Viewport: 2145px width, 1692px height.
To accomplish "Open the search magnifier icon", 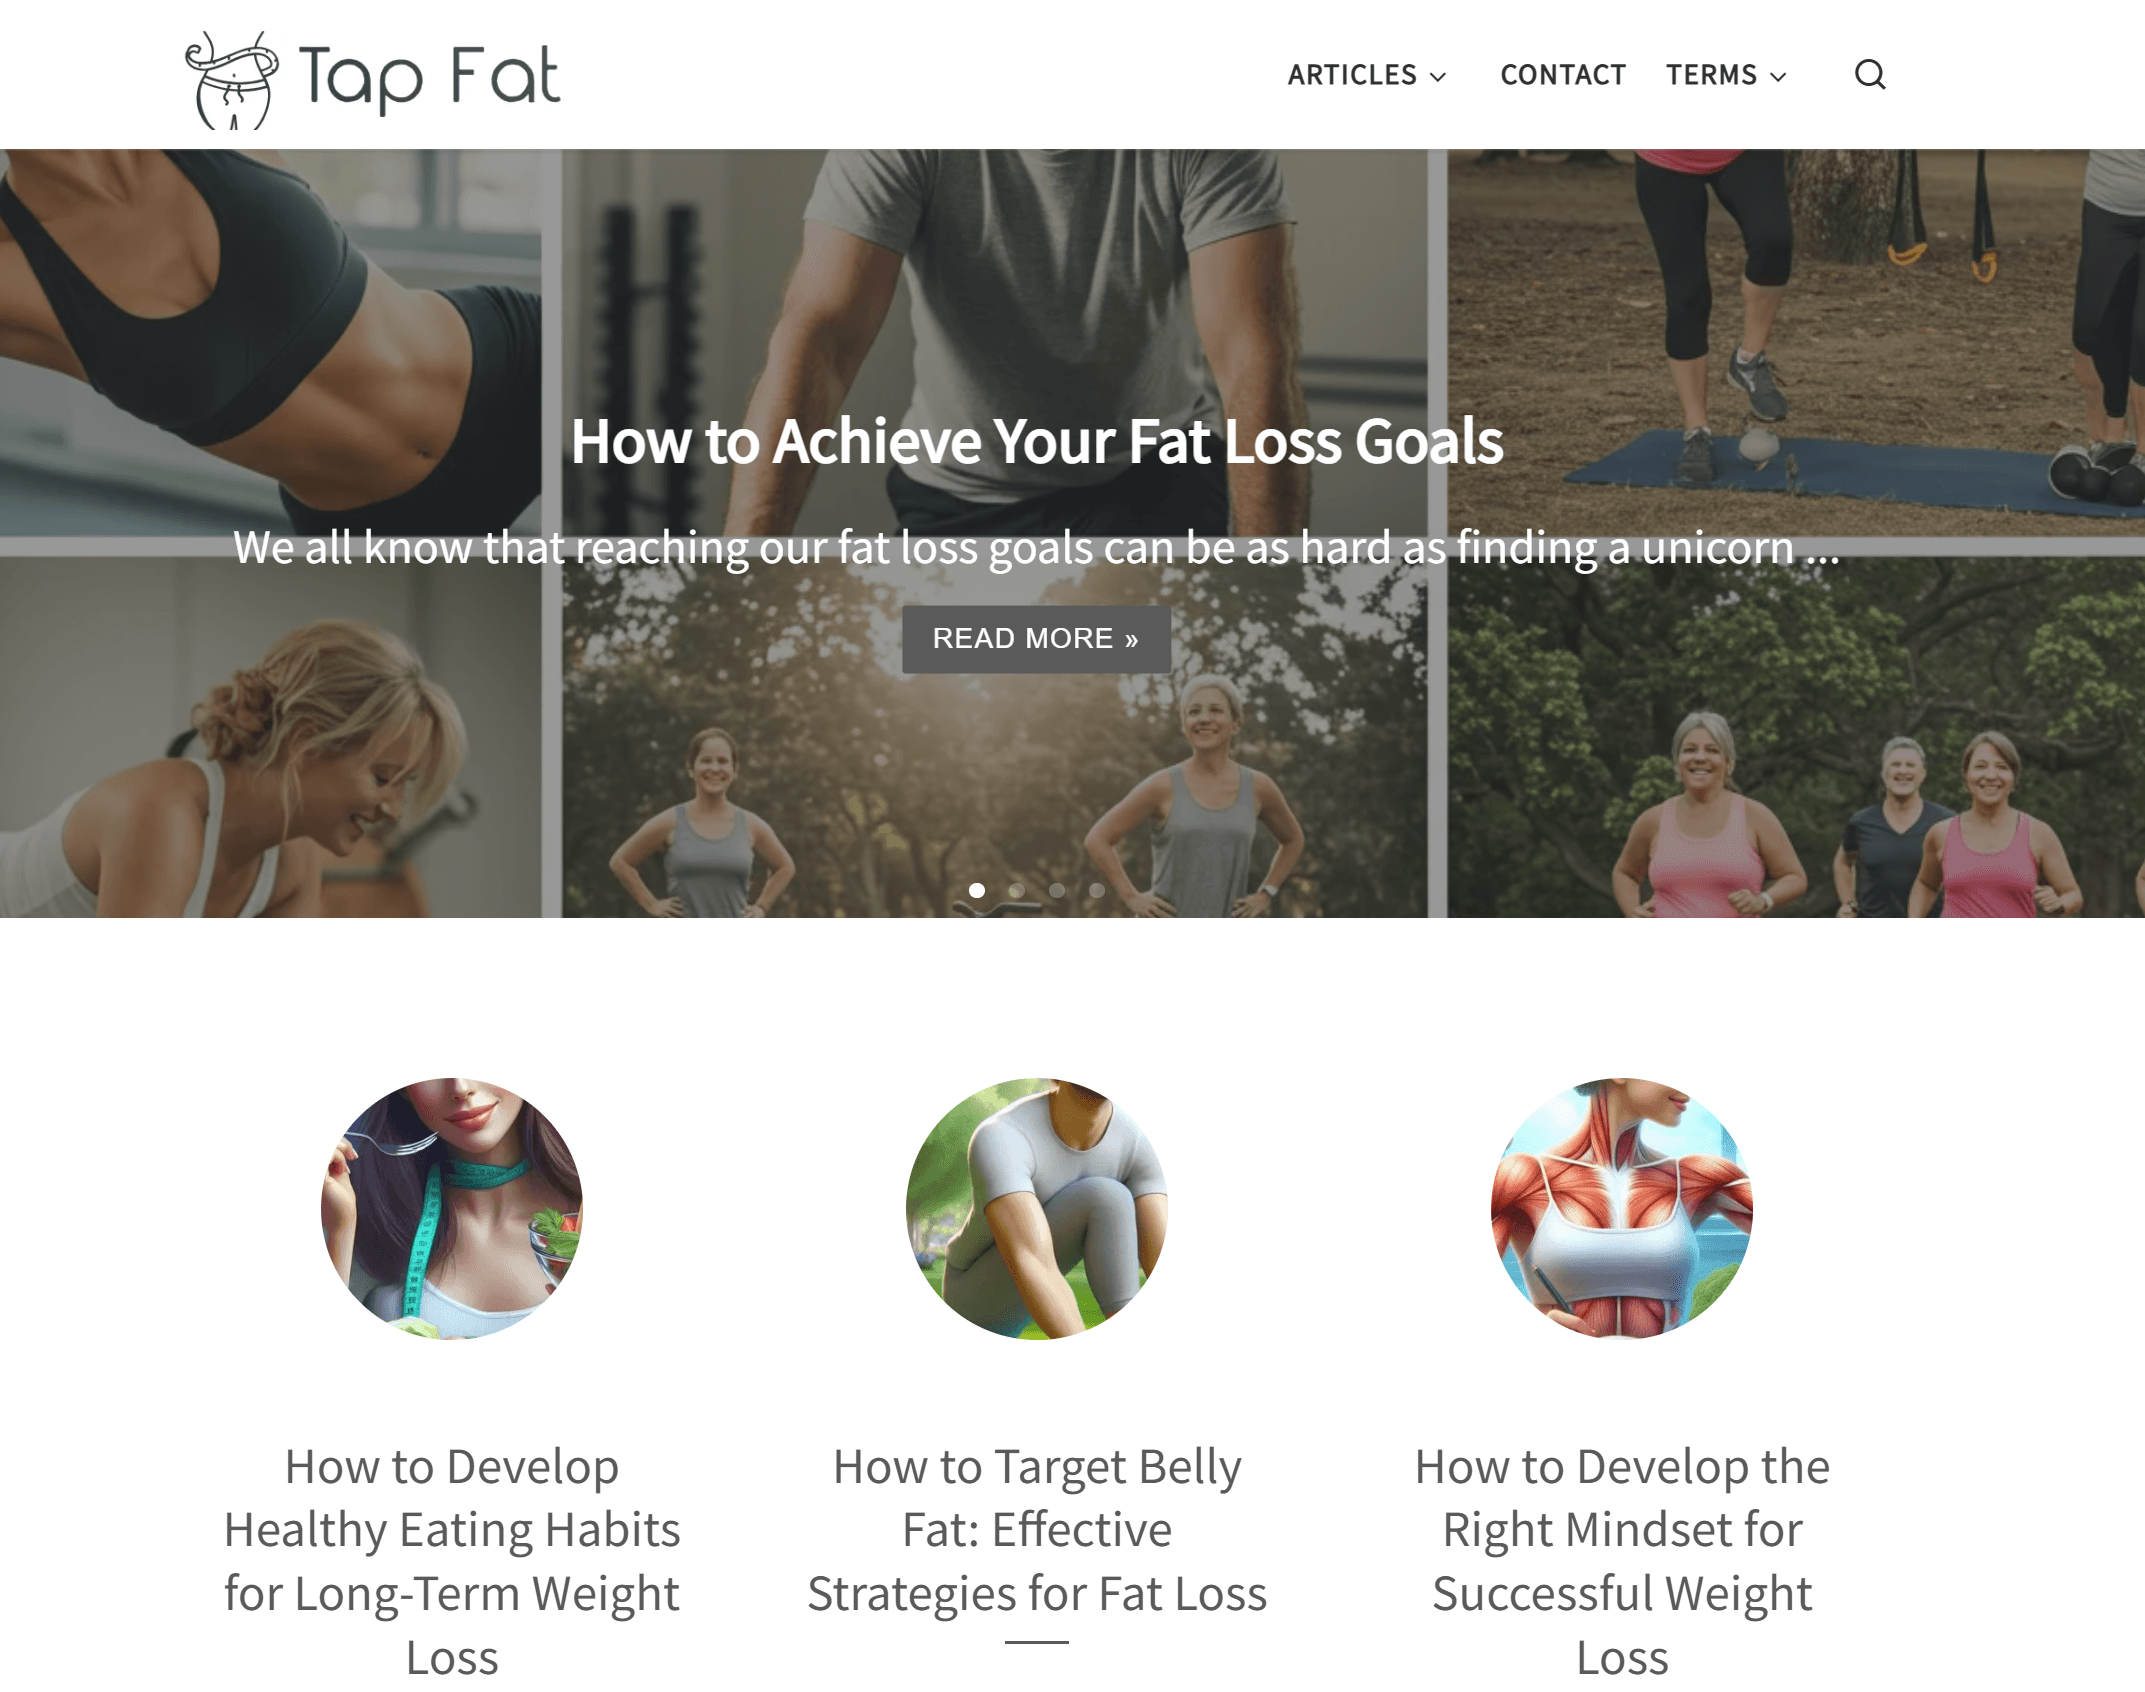I will coord(1869,75).
